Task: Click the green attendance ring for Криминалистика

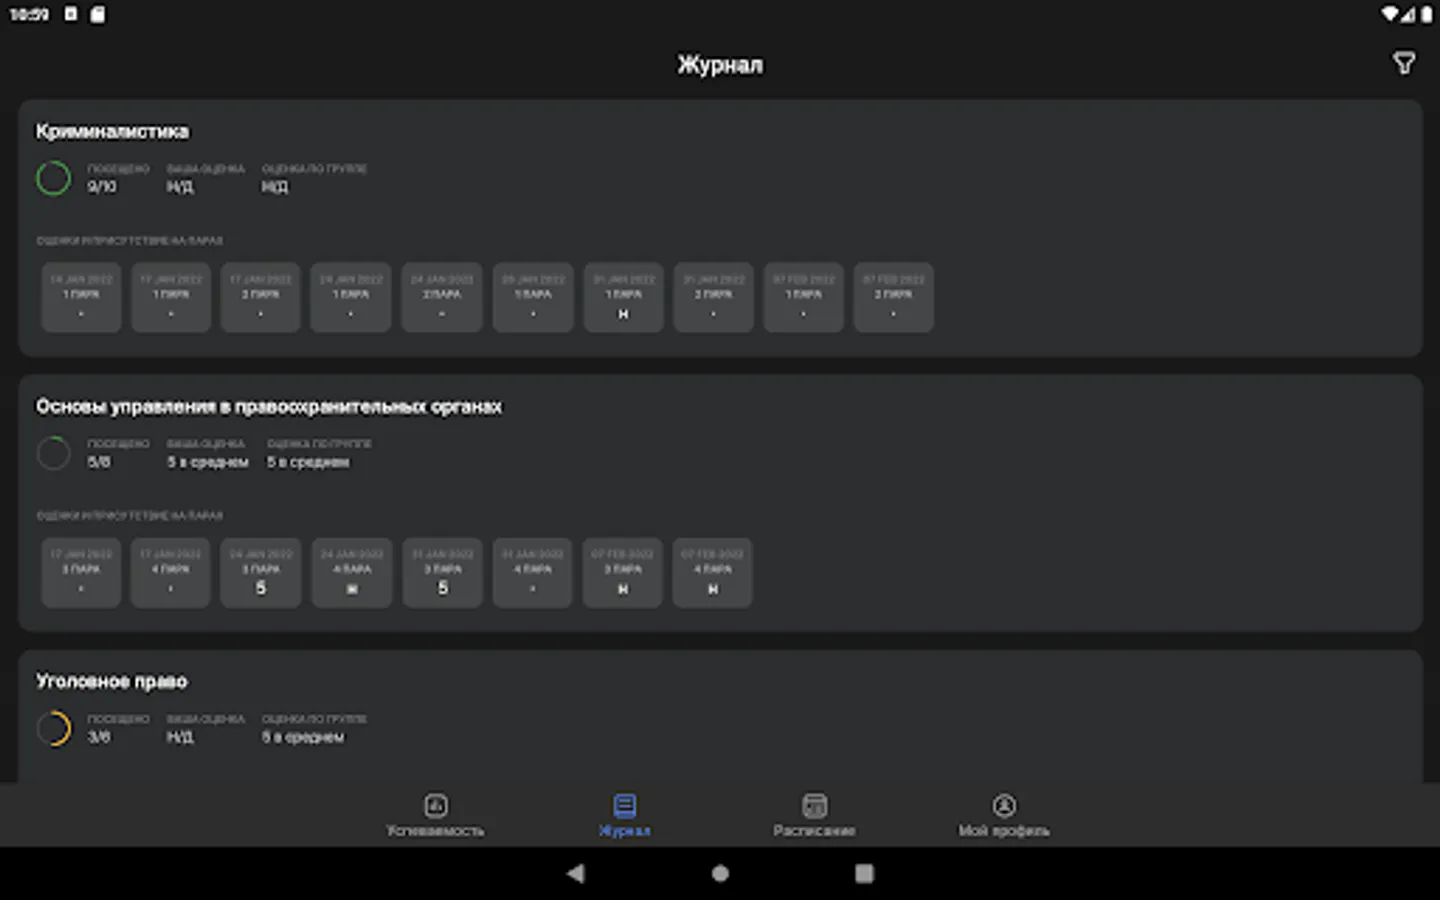Action: click(x=54, y=178)
